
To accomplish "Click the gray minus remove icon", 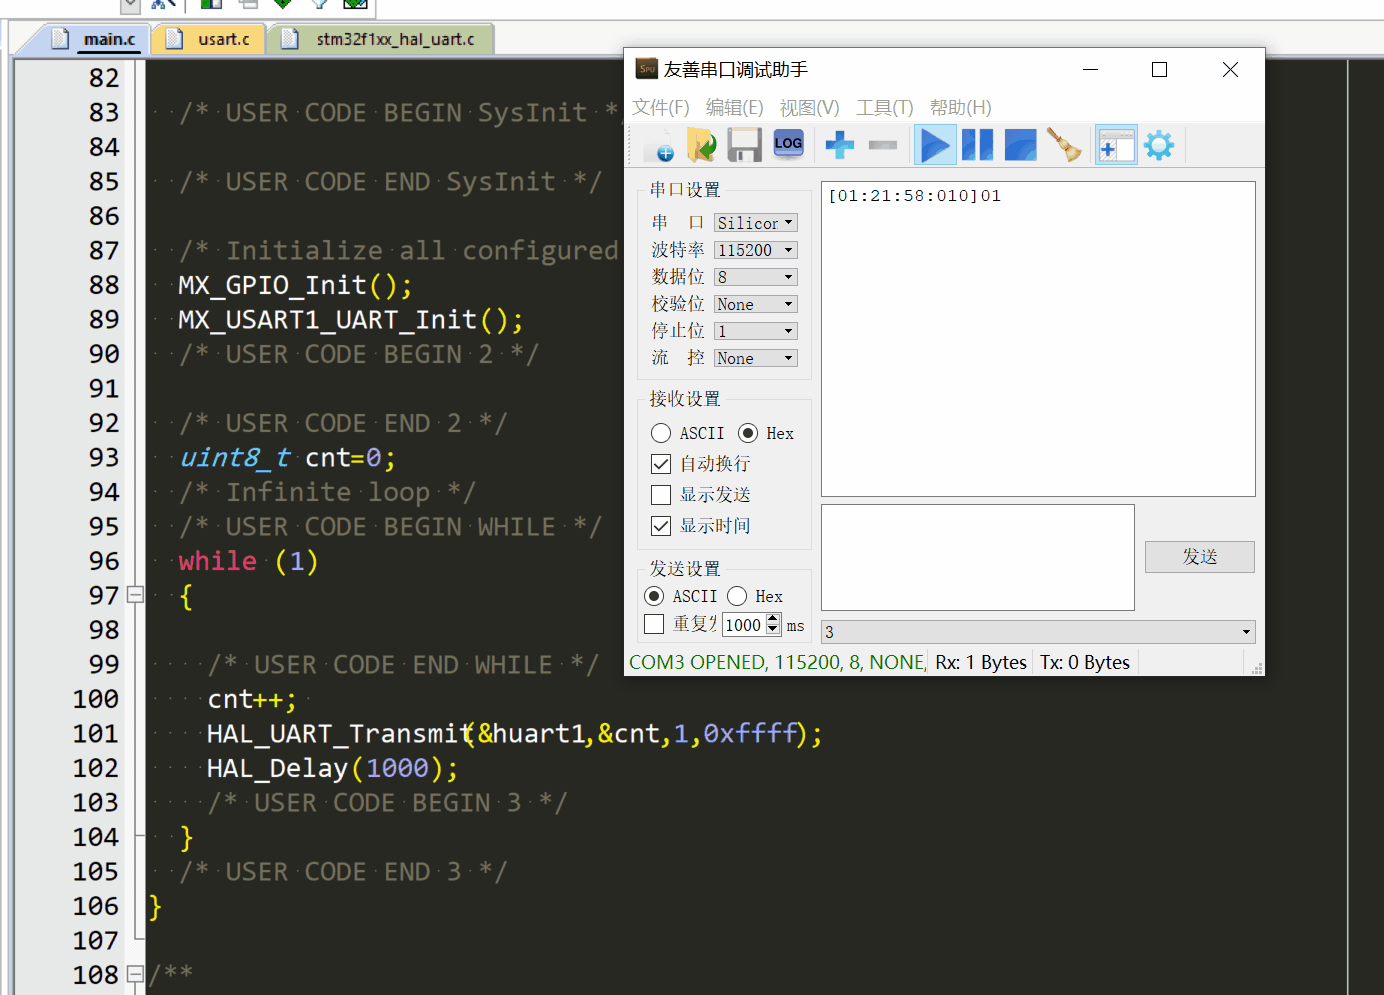I will pos(883,146).
